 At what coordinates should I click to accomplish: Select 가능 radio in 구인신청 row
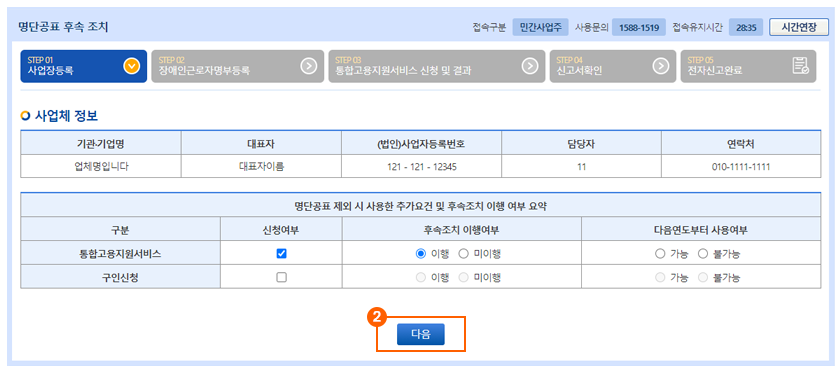tap(660, 277)
